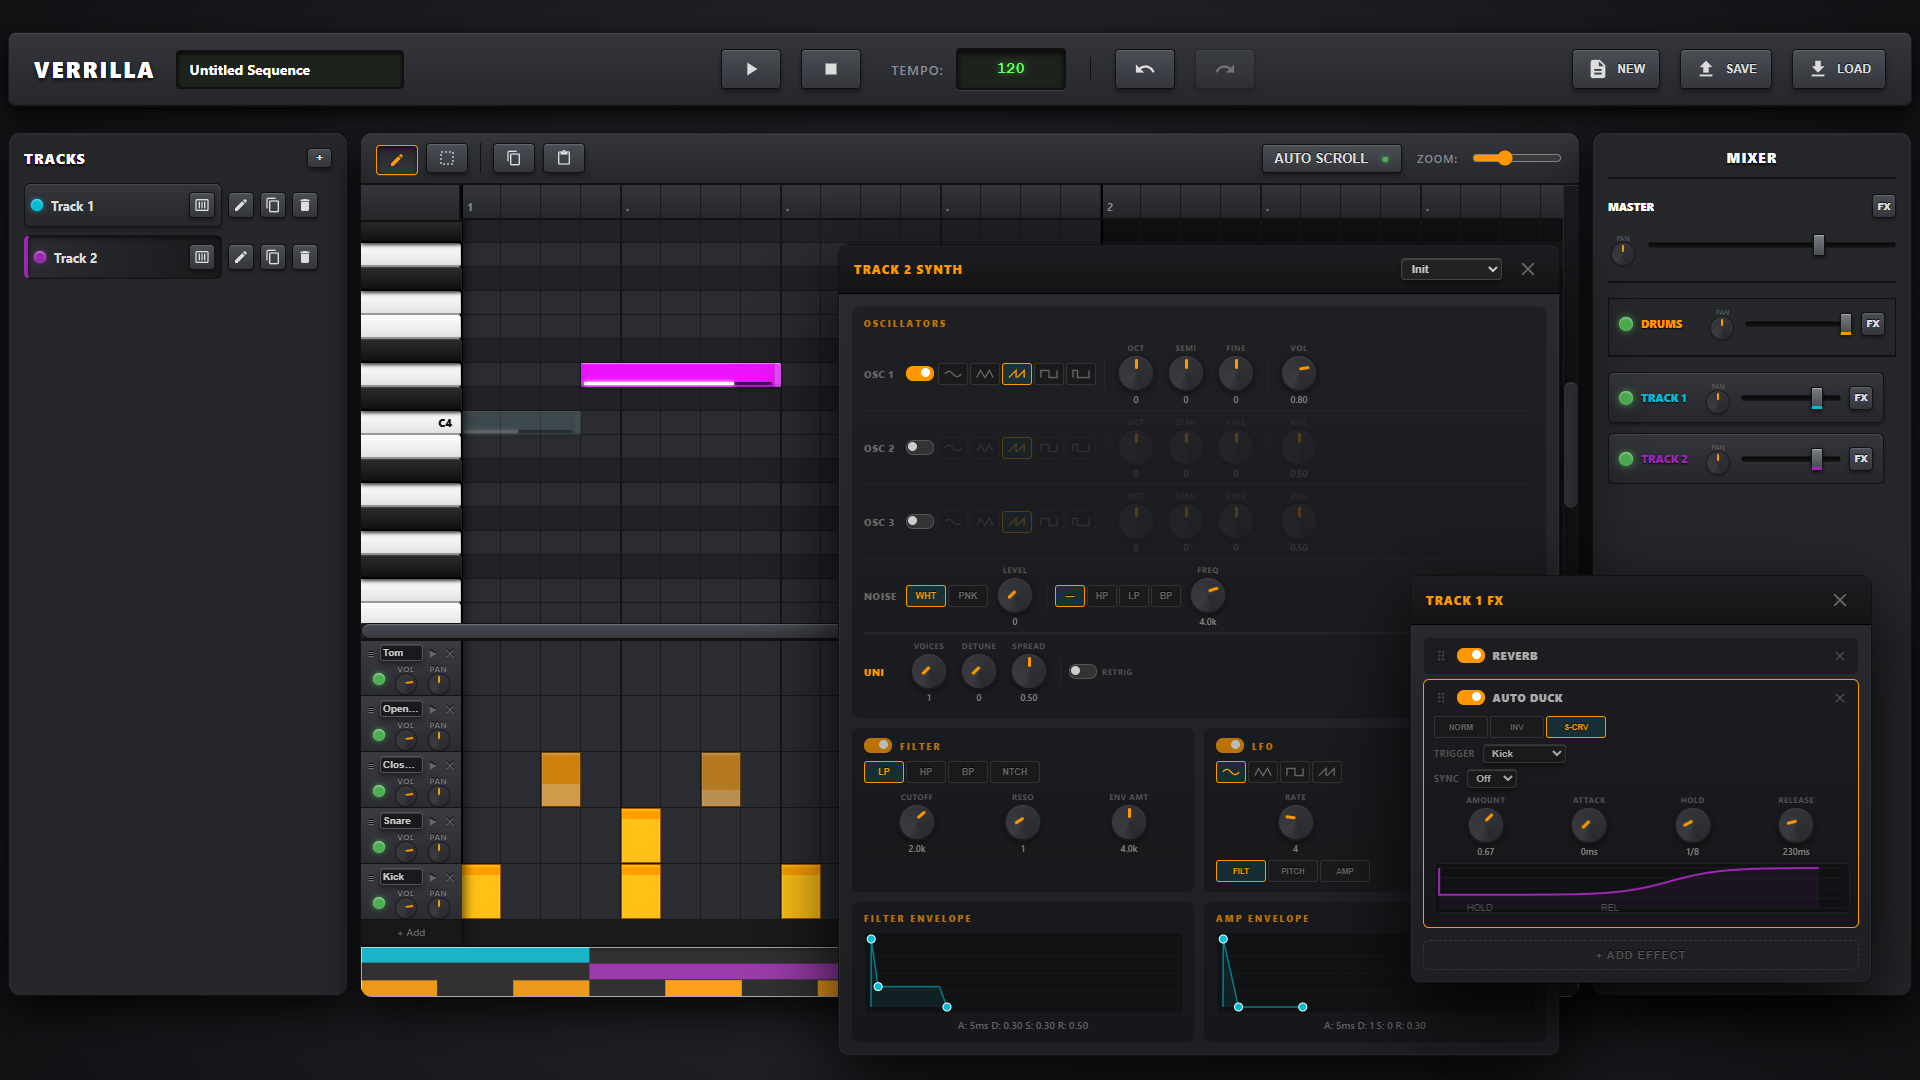Expand the Trigger Kick dropdown
This screenshot has width=1920, height=1080.
tap(1524, 754)
